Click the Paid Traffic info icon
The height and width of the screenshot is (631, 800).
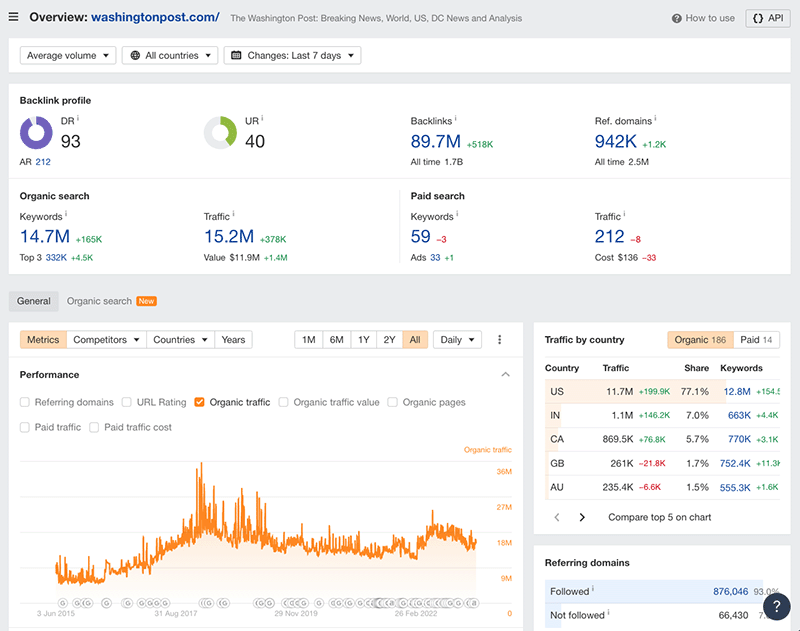click(624, 213)
